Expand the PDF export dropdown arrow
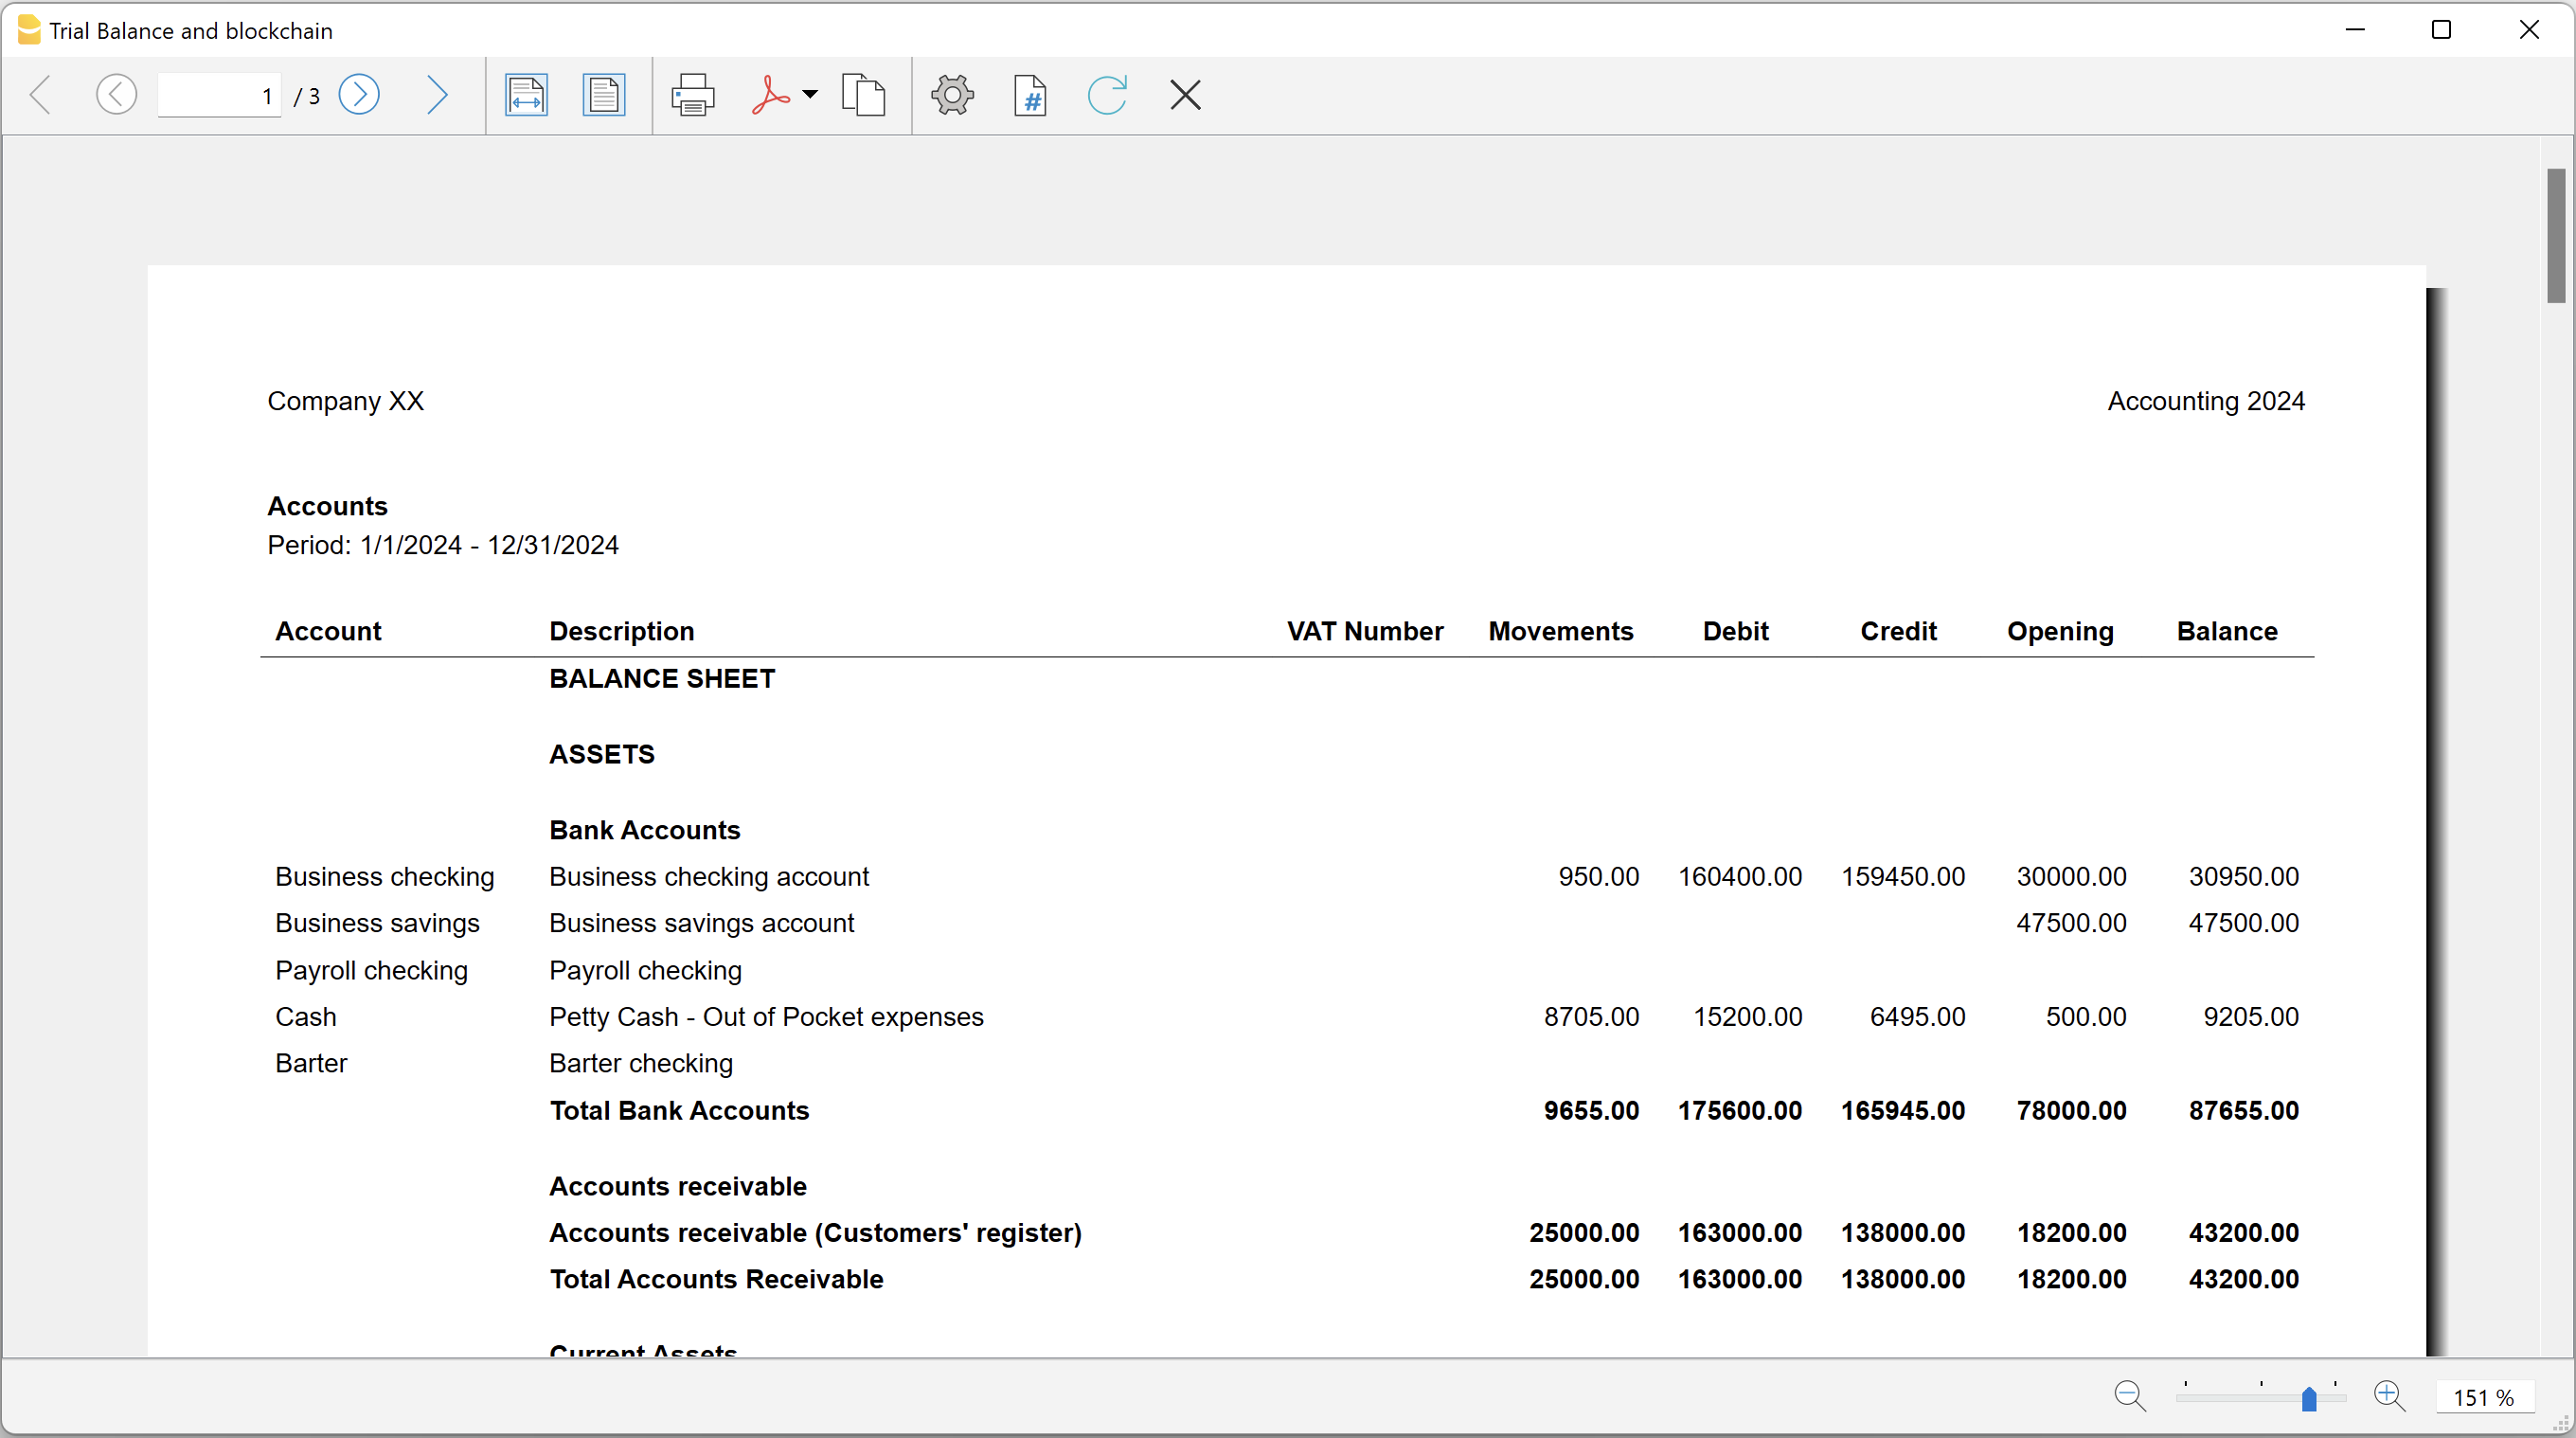2576x1438 pixels. pyautogui.click(x=810, y=95)
